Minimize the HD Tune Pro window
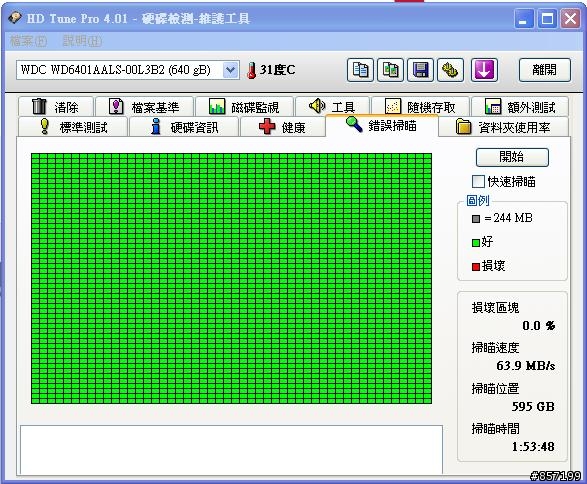 pyautogui.click(x=524, y=18)
